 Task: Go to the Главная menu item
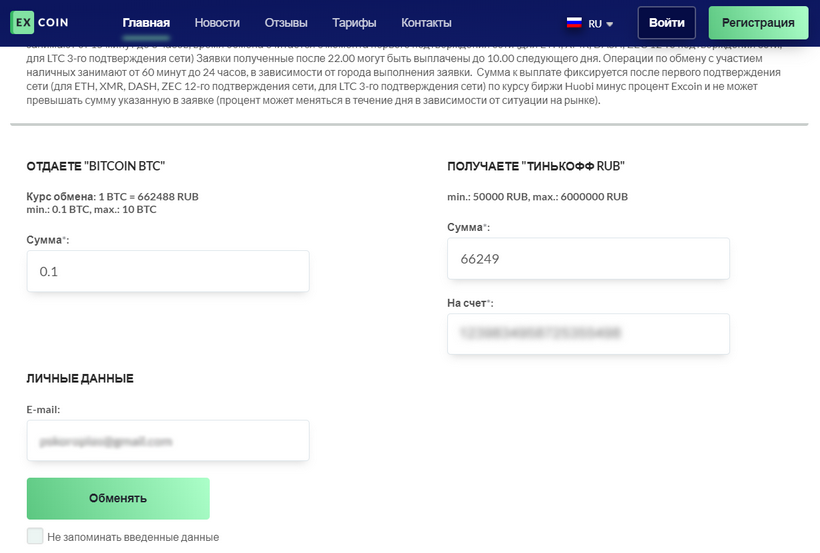[146, 22]
